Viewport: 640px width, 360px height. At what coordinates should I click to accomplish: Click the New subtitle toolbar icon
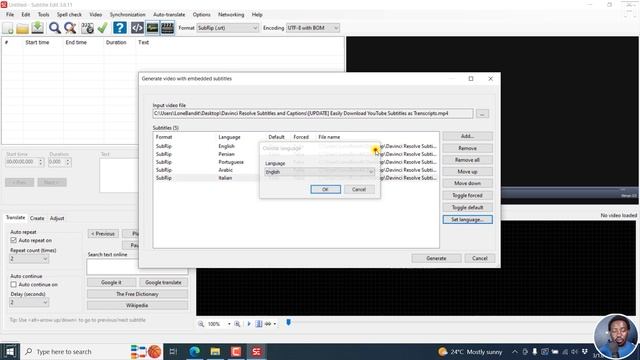(x=8, y=28)
